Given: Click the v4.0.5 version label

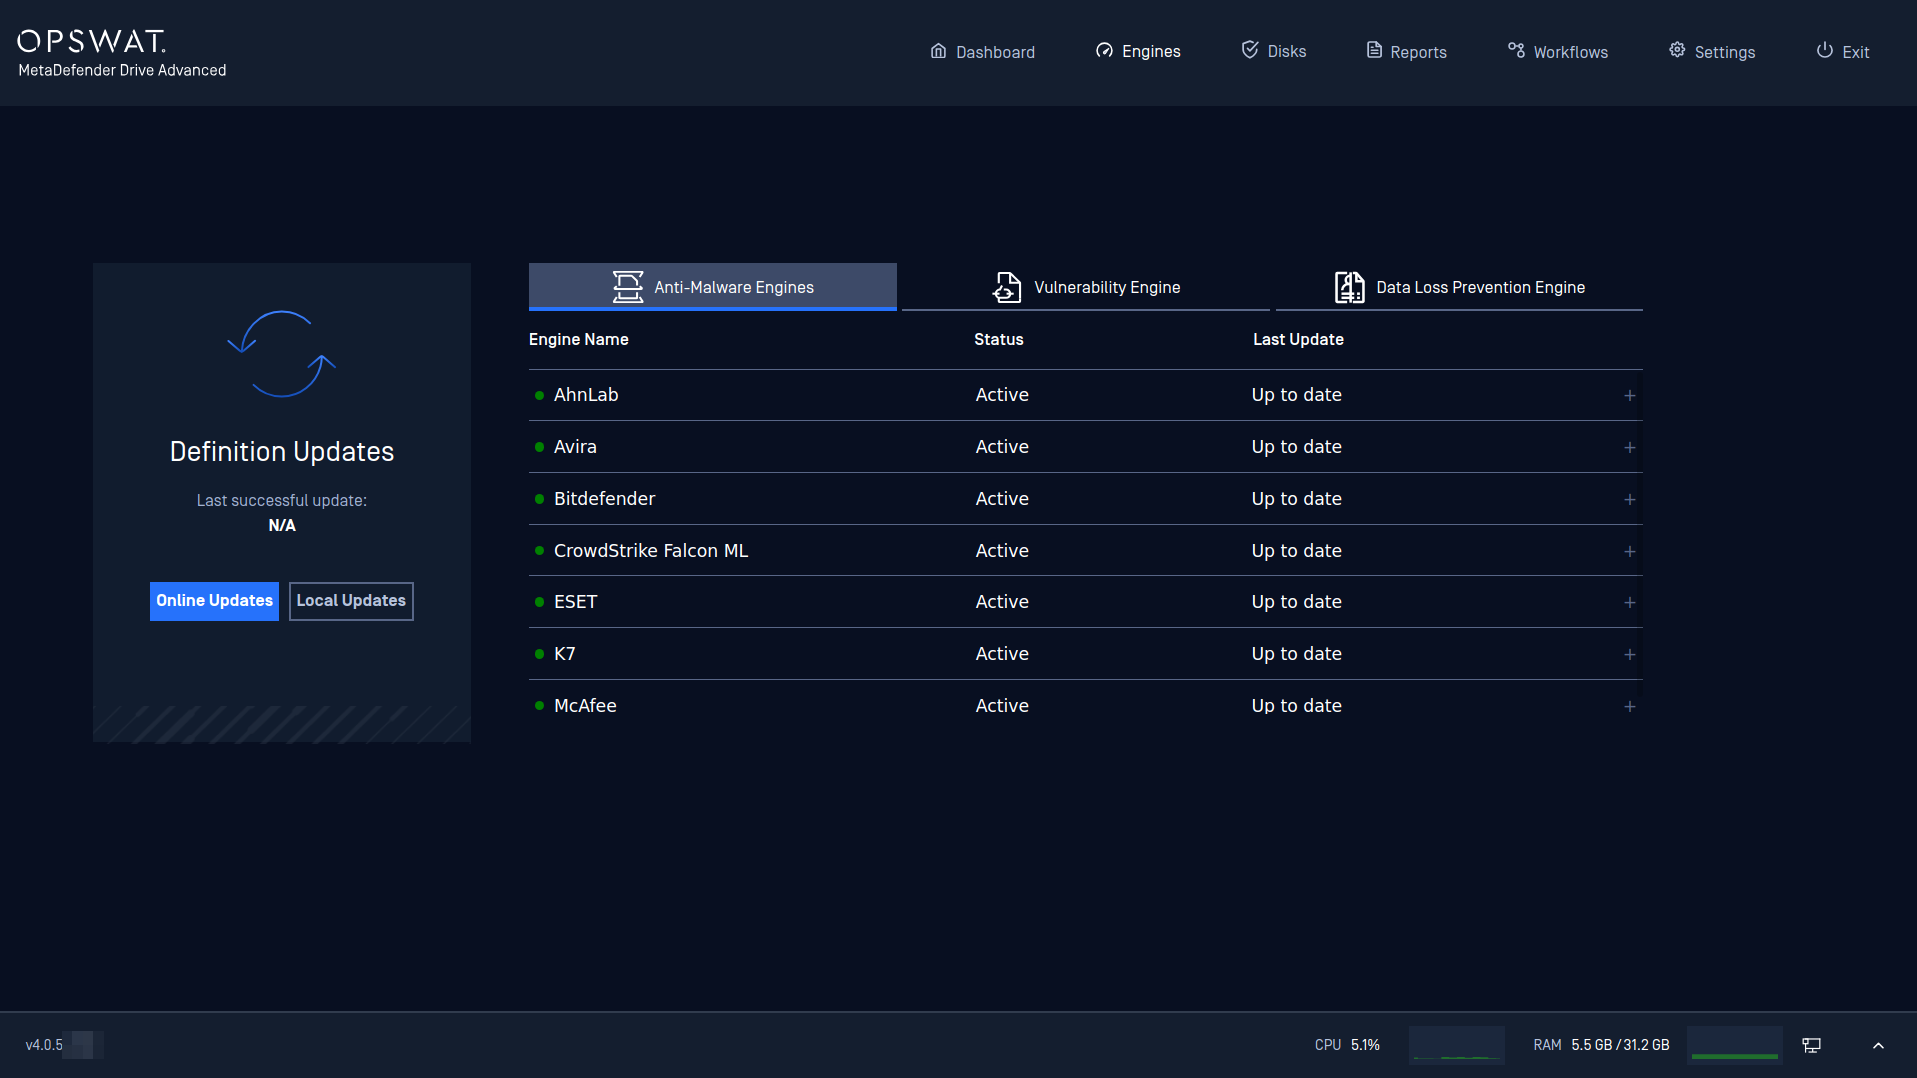Looking at the screenshot, I should click(x=44, y=1045).
